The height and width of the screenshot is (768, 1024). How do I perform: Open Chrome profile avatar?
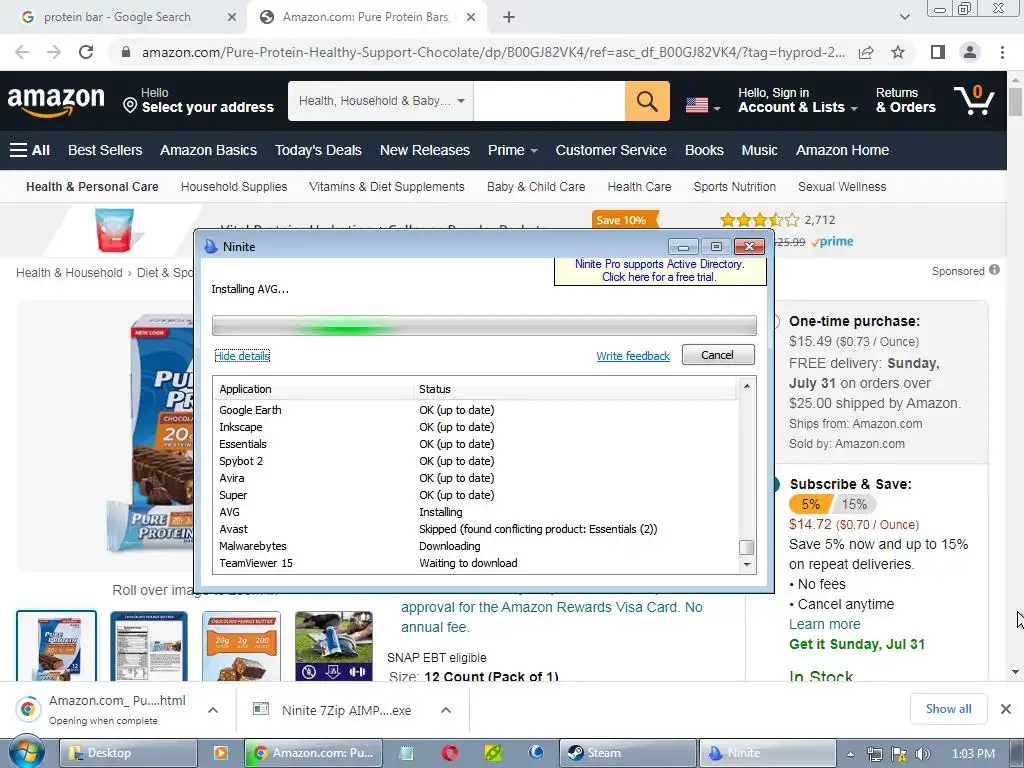970,52
